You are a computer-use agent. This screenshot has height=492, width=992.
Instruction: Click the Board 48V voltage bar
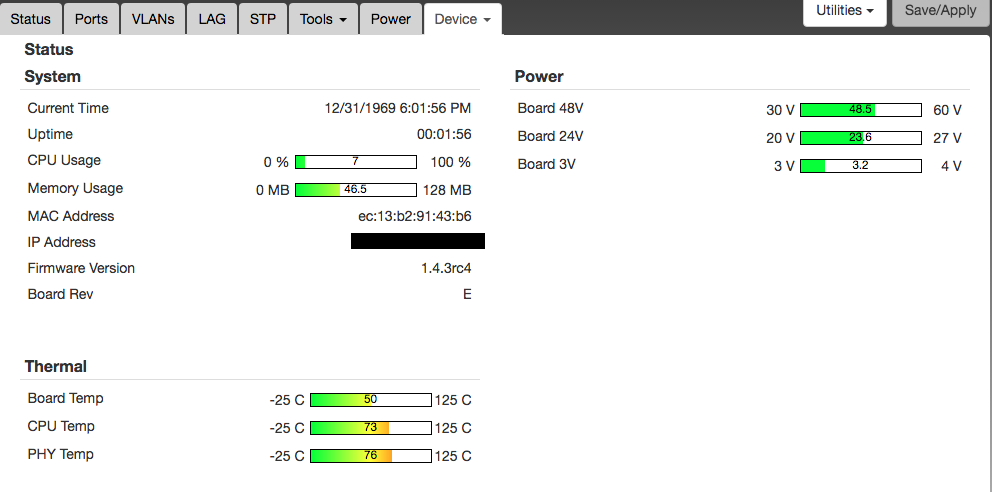click(860, 110)
